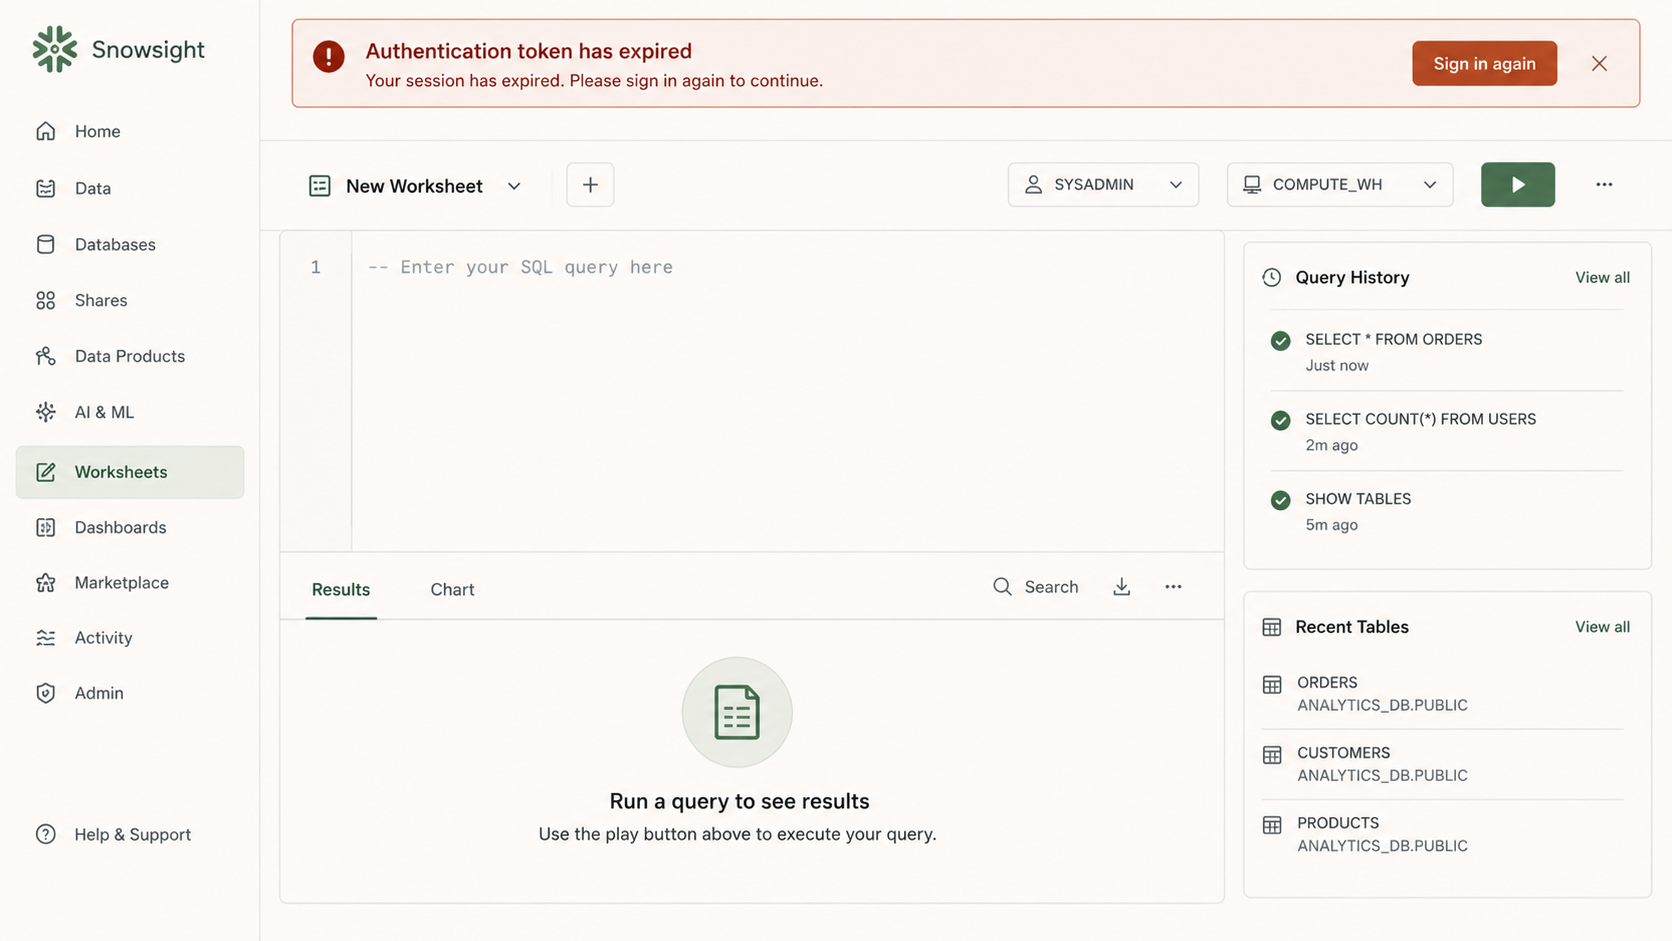Click the table icon next to PRODUCTS
The height and width of the screenshot is (941, 1672).
pos(1271,825)
